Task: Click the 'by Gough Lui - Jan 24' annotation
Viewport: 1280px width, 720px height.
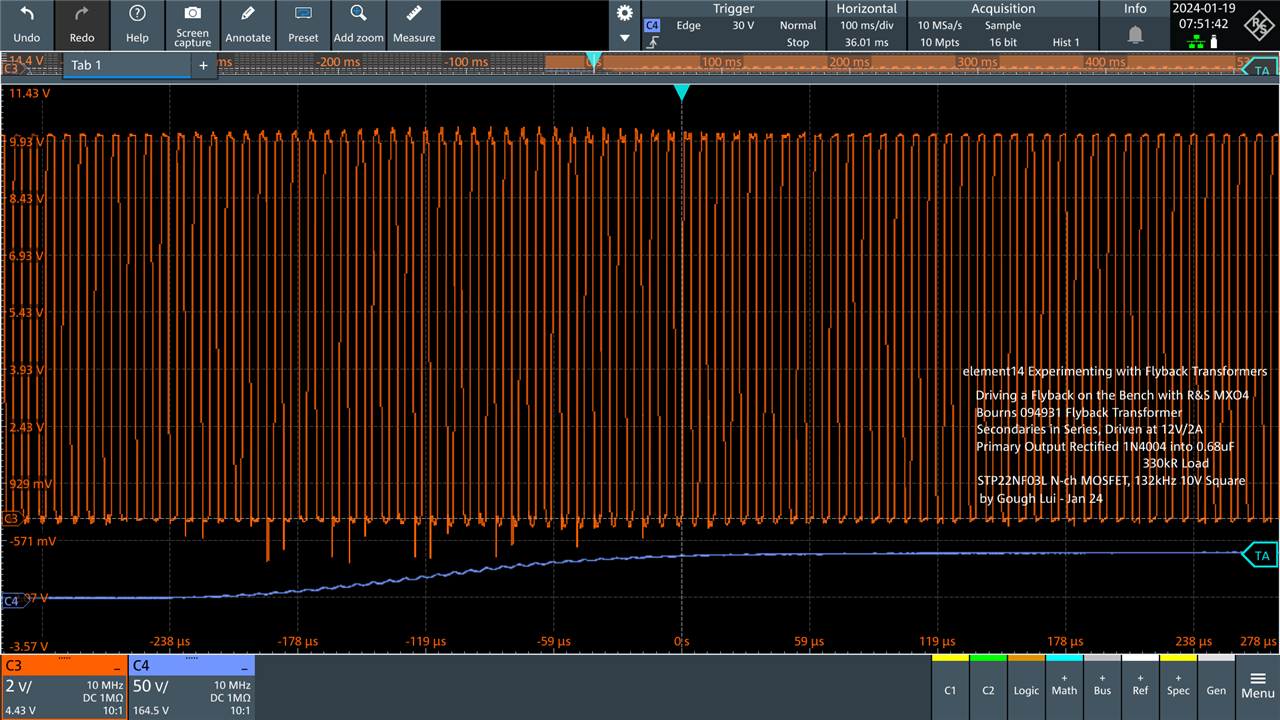Action: click(x=1041, y=498)
